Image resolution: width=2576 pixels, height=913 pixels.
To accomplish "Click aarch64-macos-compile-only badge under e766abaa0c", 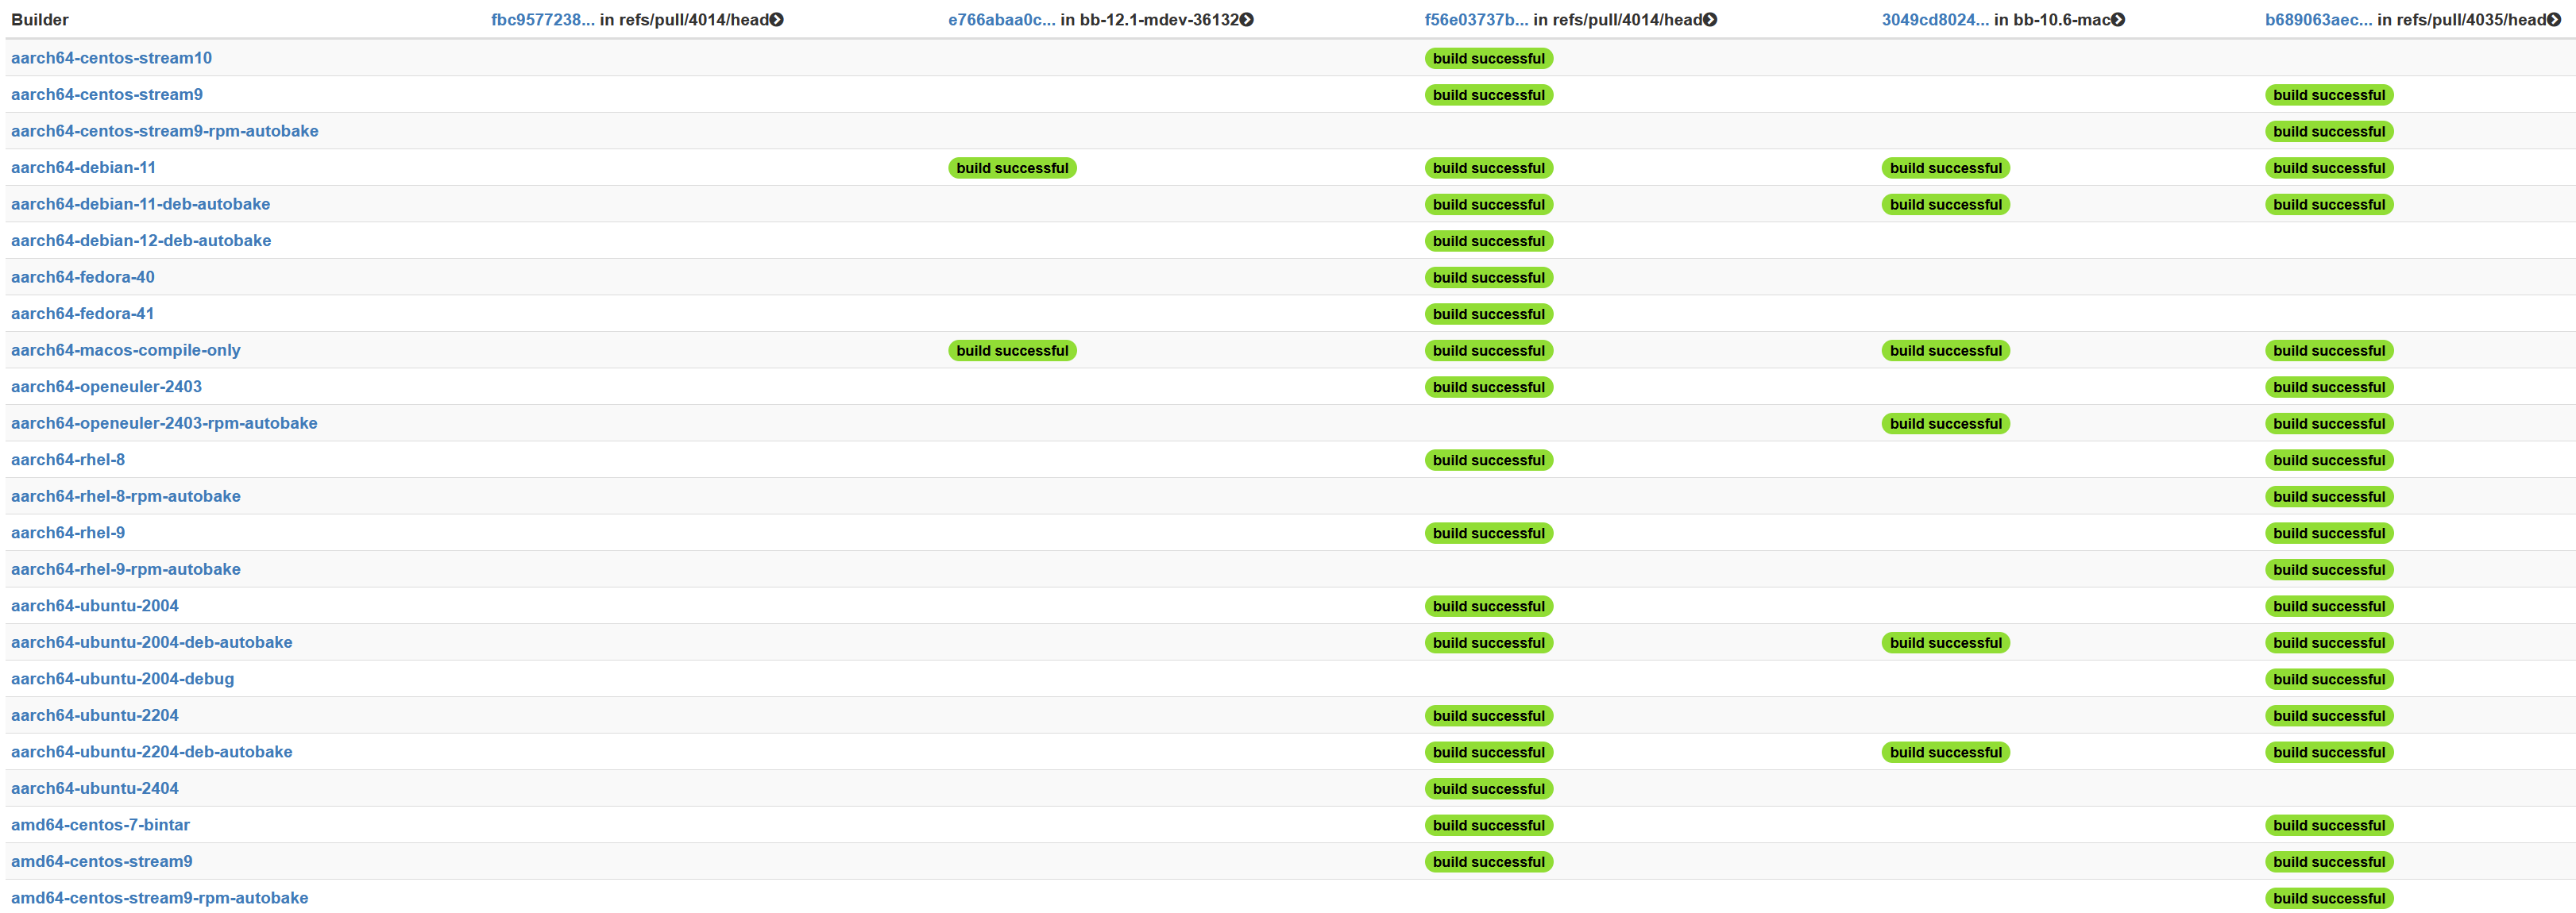I will point(1012,351).
